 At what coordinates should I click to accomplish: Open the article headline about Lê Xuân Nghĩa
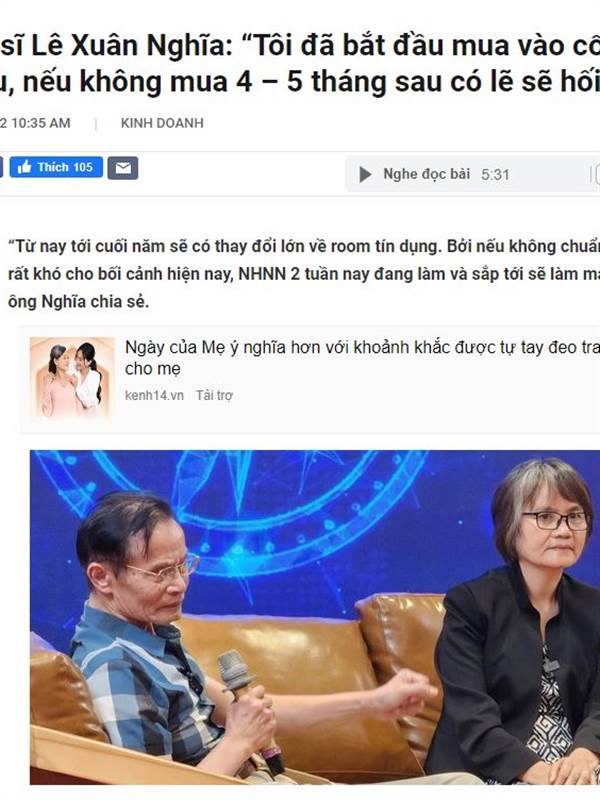pyautogui.click(x=300, y=64)
